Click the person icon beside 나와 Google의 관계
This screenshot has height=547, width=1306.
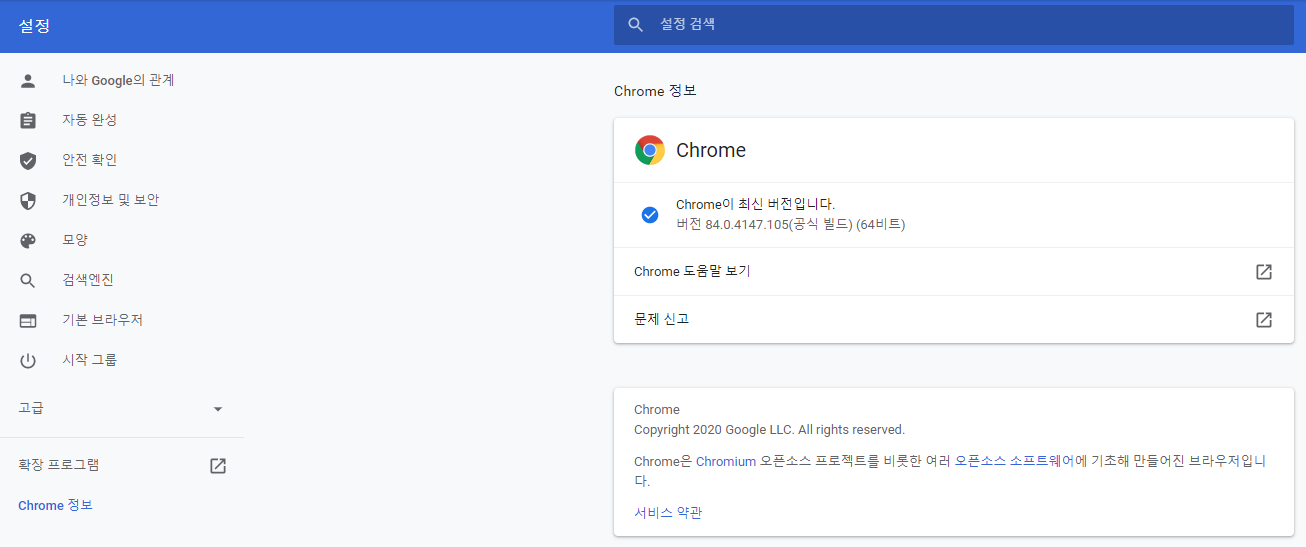point(28,81)
